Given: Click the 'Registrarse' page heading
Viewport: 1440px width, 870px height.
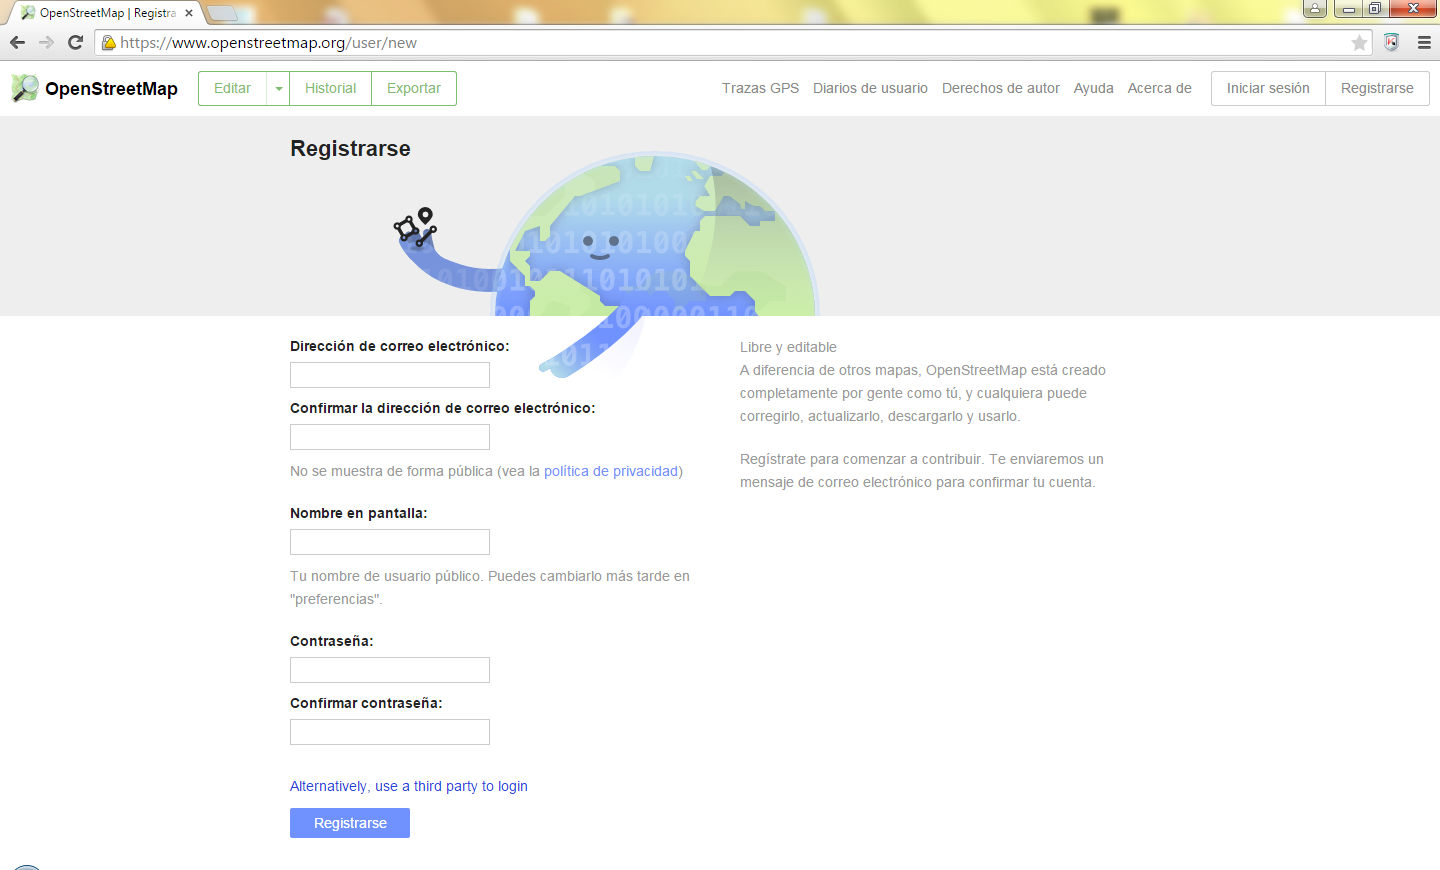Looking at the screenshot, I should 350,148.
